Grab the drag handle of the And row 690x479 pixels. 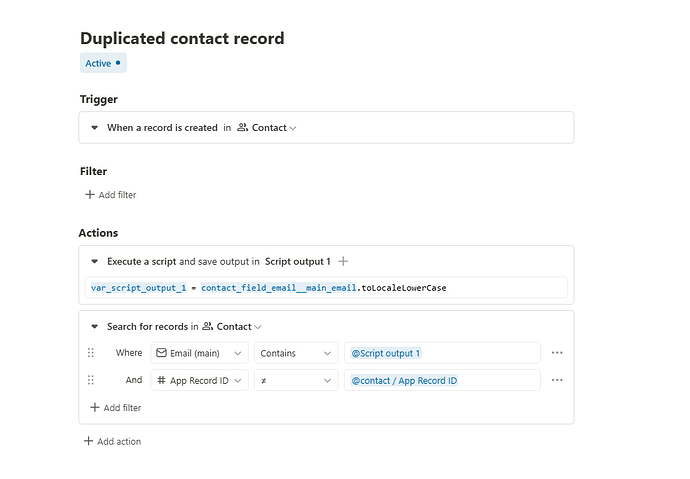[x=91, y=380]
